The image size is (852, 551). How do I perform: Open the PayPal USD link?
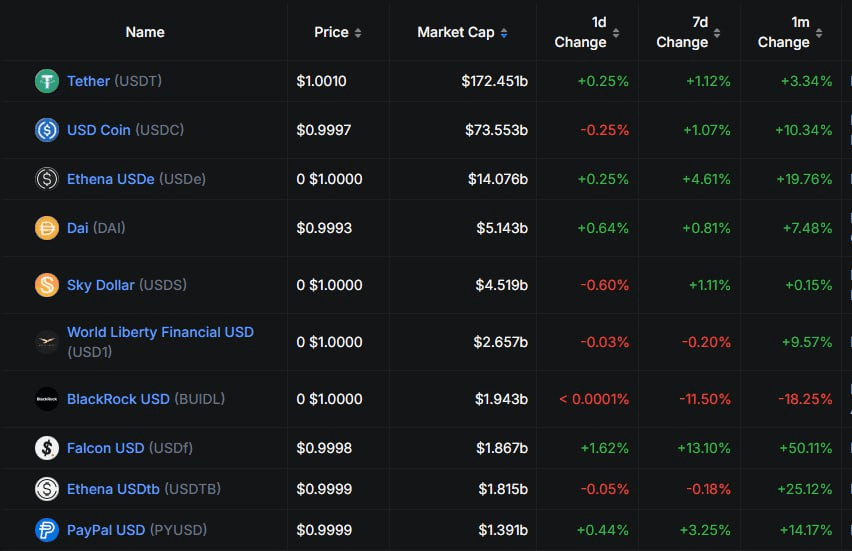(x=106, y=530)
